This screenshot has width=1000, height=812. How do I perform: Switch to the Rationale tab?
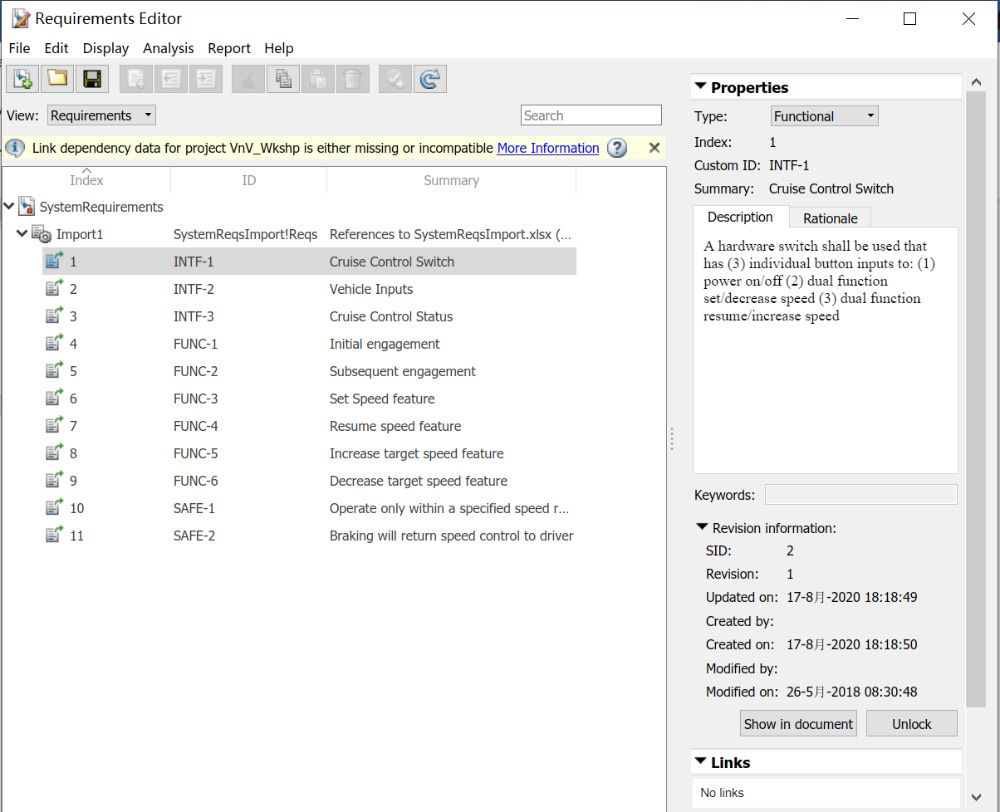pyautogui.click(x=830, y=218)
